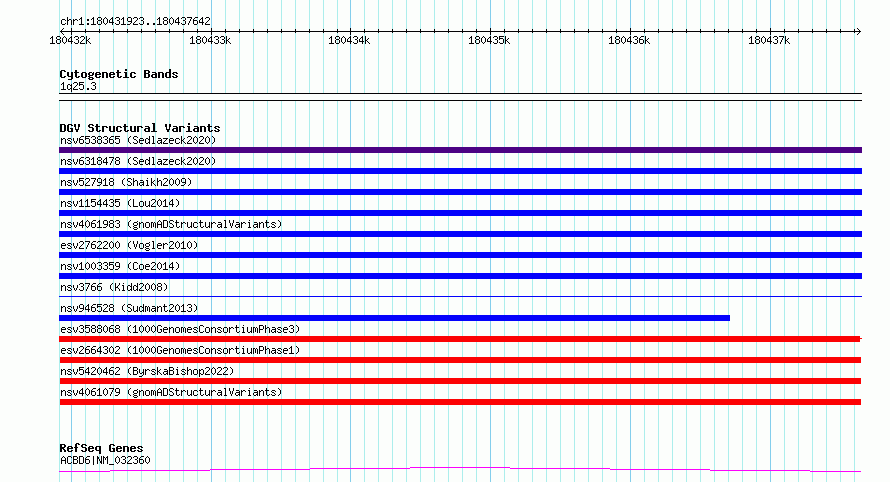Click the DGV Structural Variants track title

140,128
